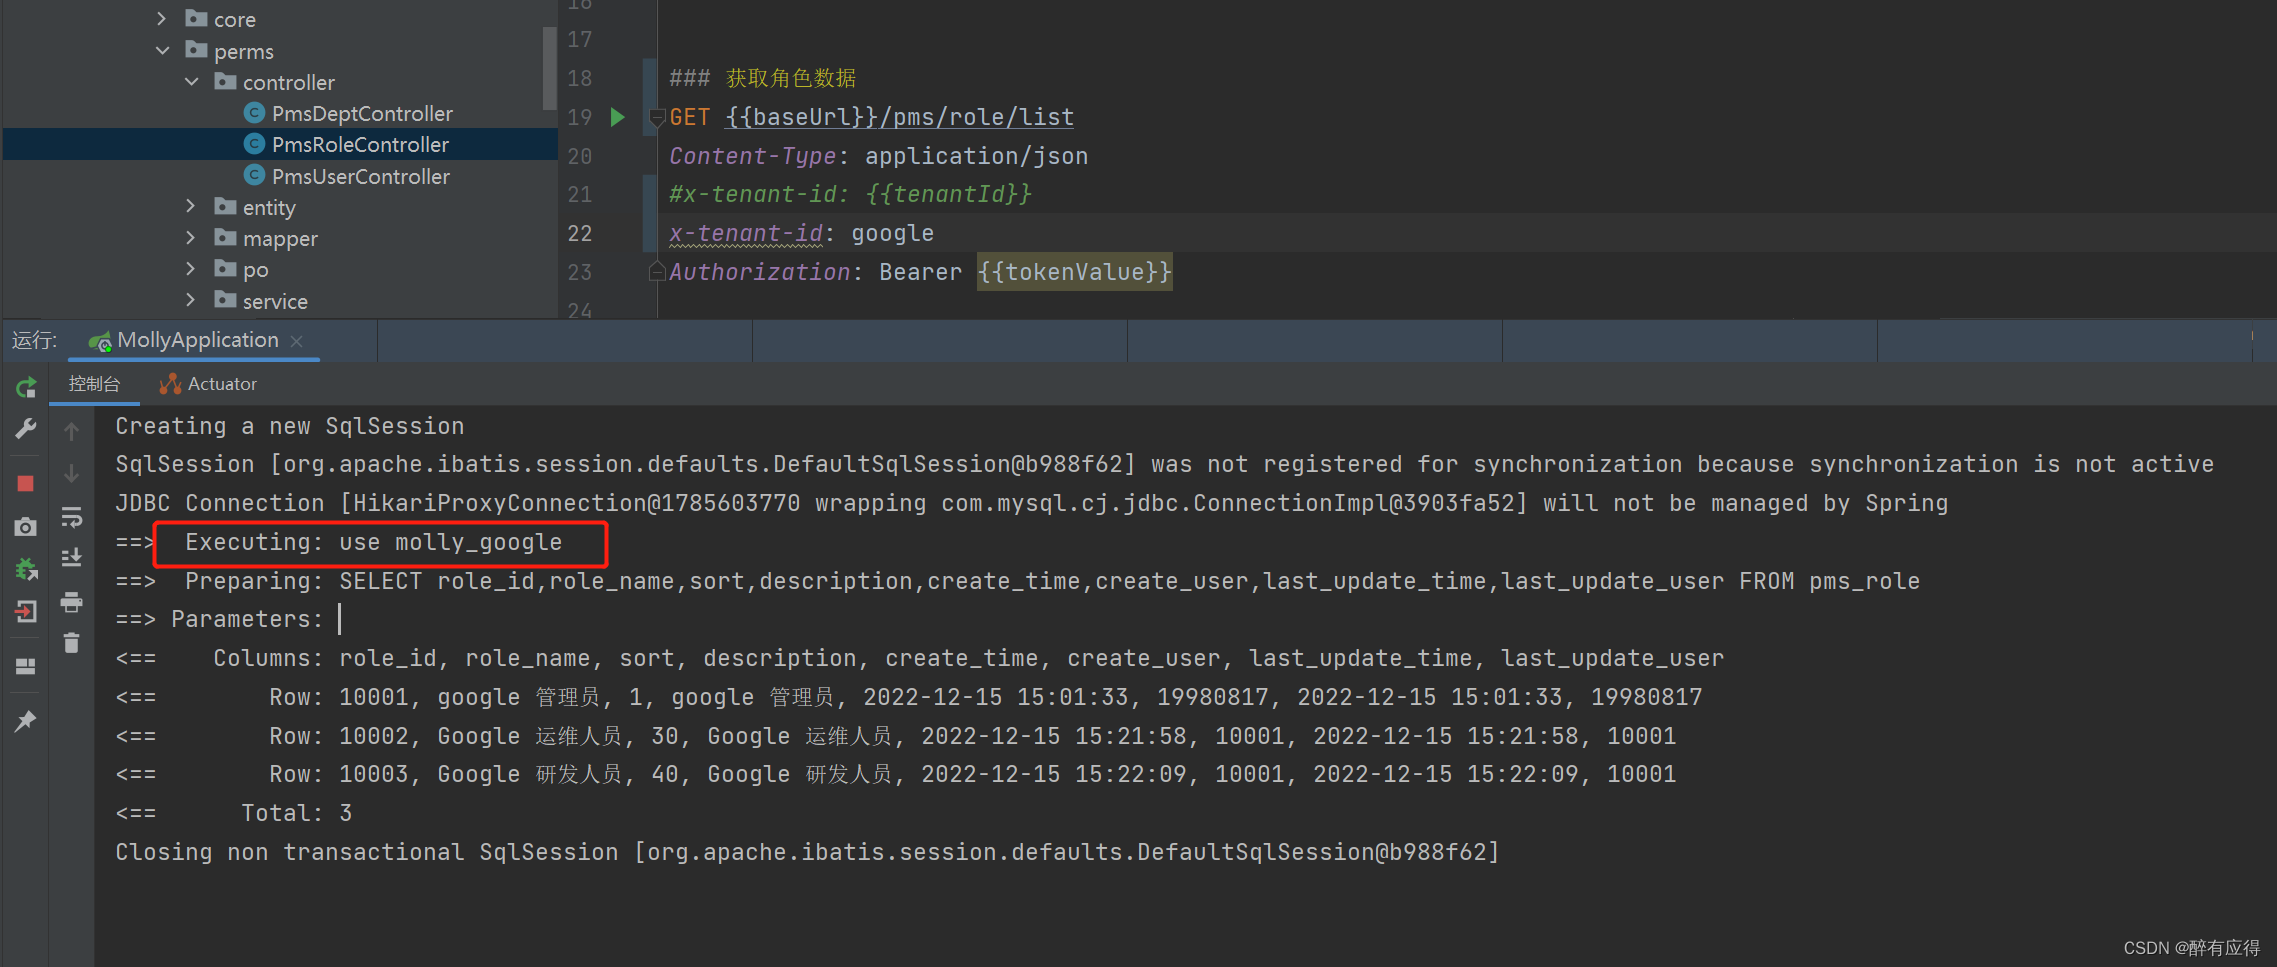
Task: Click the commented #x-tenant-id line
Action: coord(850,194)
